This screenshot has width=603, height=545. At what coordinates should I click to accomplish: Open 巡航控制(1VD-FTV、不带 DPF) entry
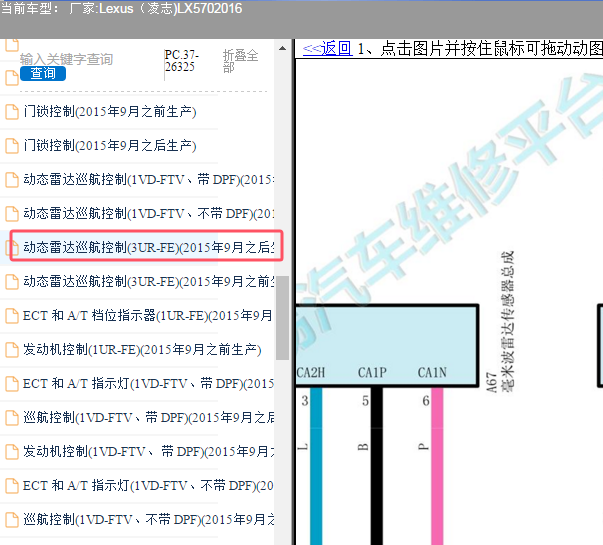[x=148, y=519]
